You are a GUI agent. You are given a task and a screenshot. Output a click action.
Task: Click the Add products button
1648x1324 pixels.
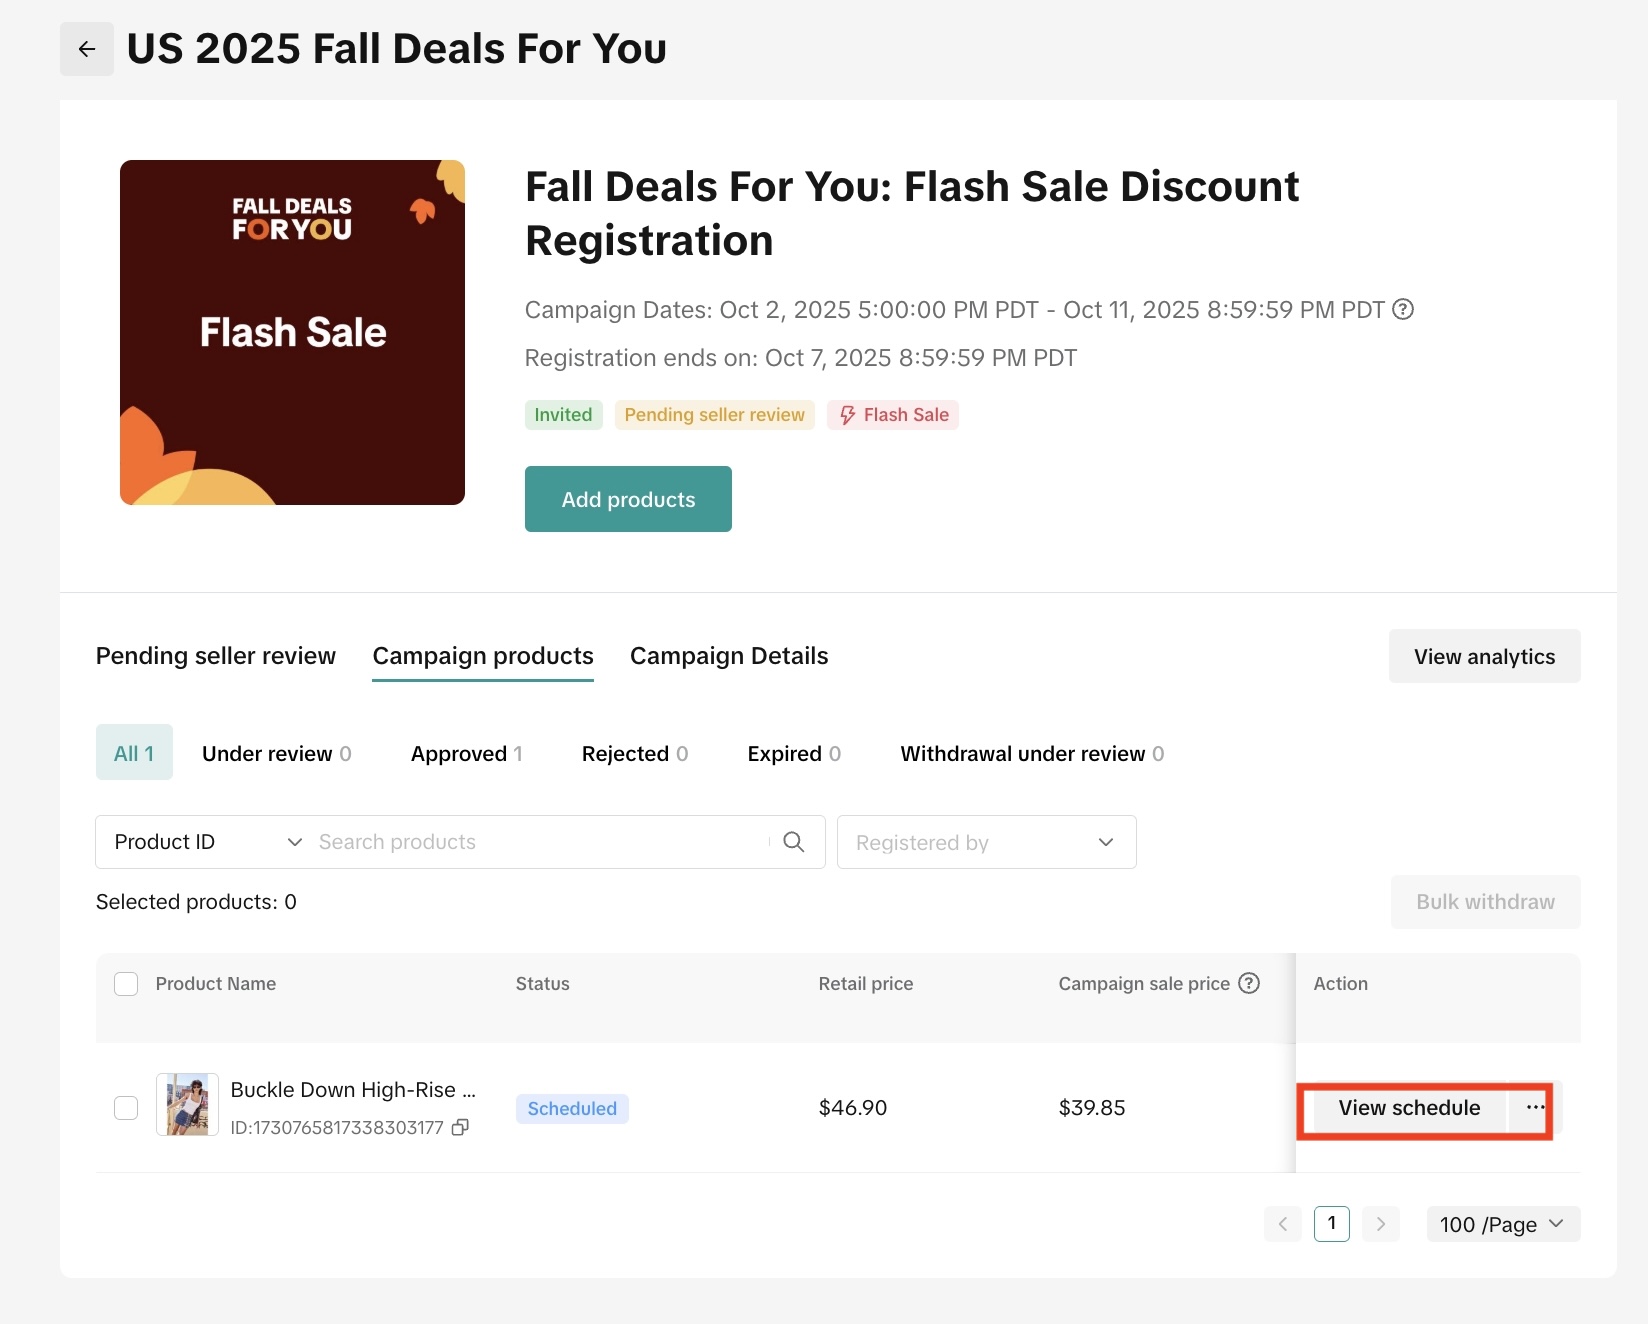[x=628, y=499]
